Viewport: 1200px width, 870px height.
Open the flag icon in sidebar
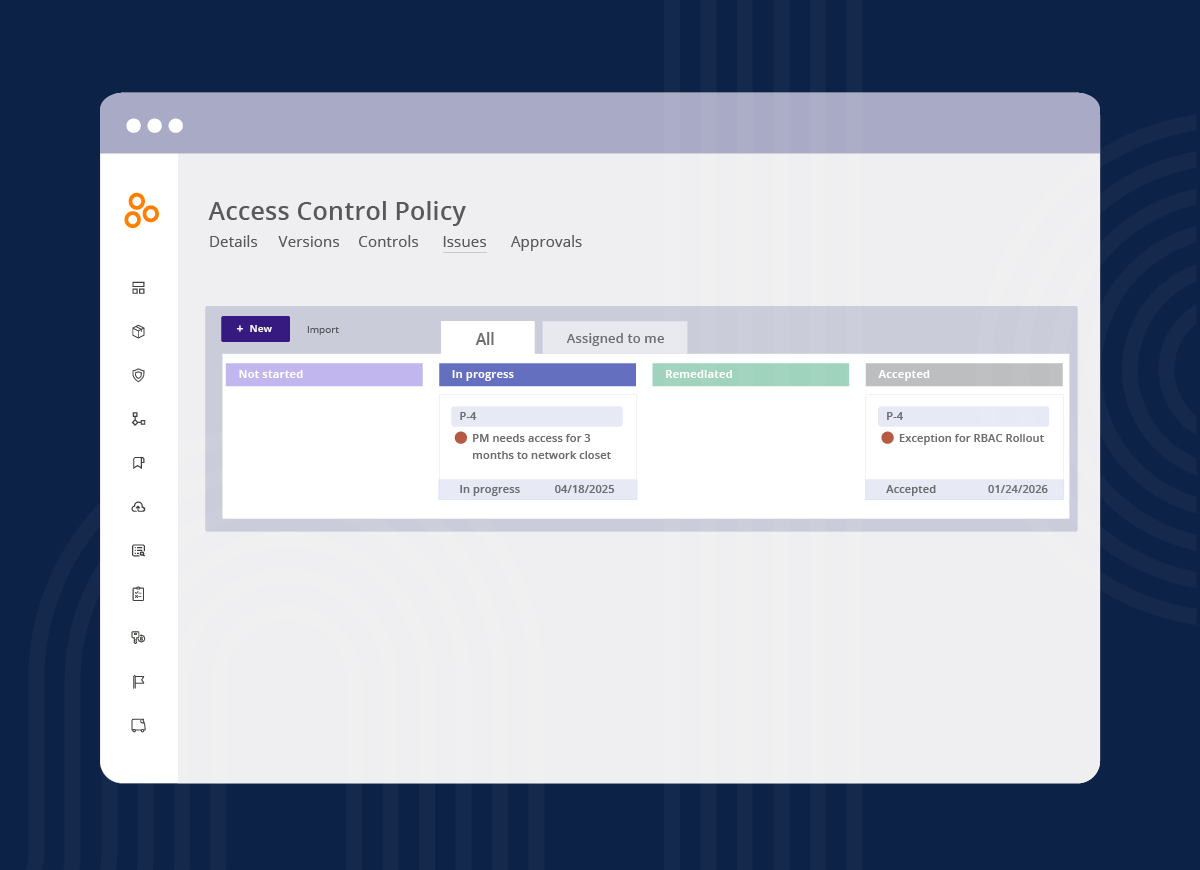(139, 682)
